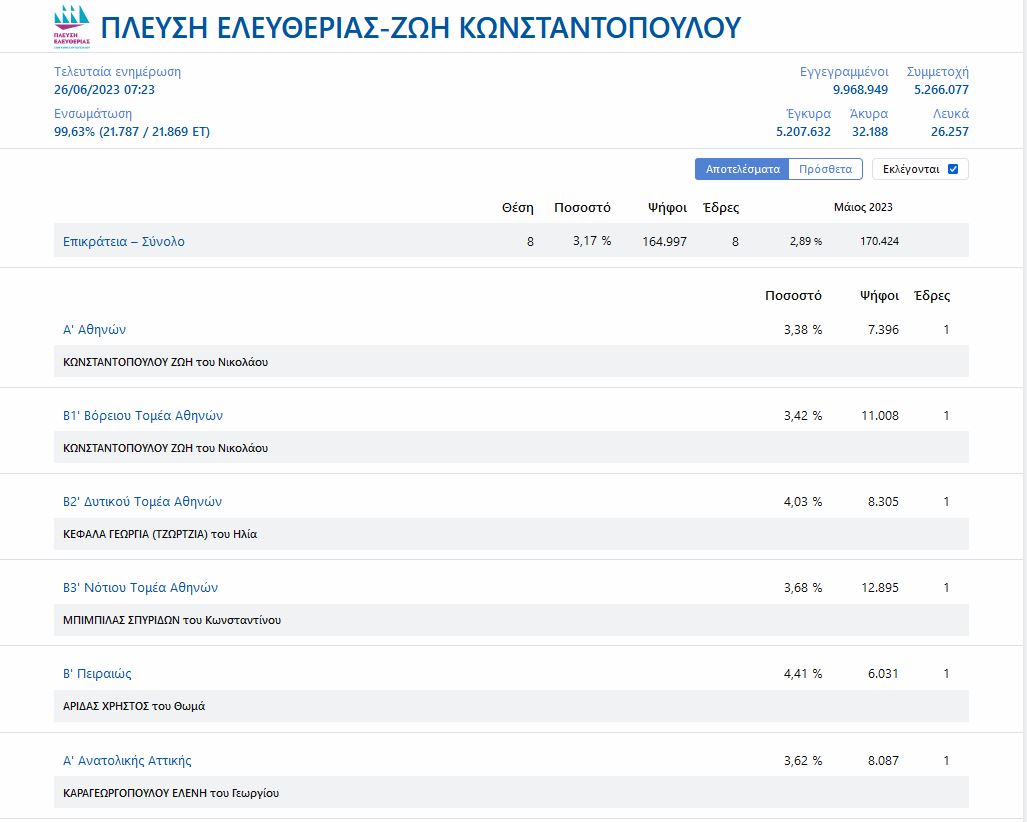Open the Β' Πειραιώς district link

[97, 673]
